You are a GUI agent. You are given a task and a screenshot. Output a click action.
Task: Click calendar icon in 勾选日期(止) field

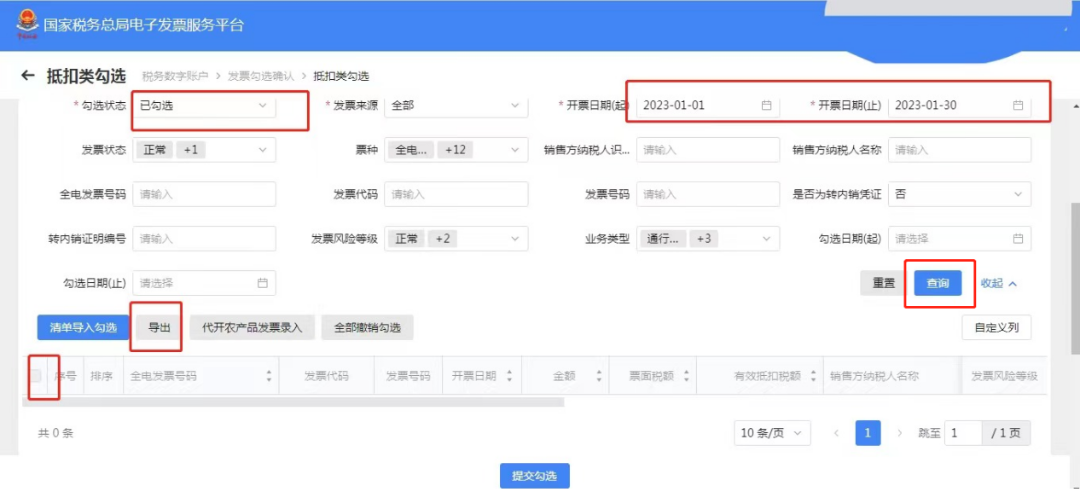click(x=262, y=283)
